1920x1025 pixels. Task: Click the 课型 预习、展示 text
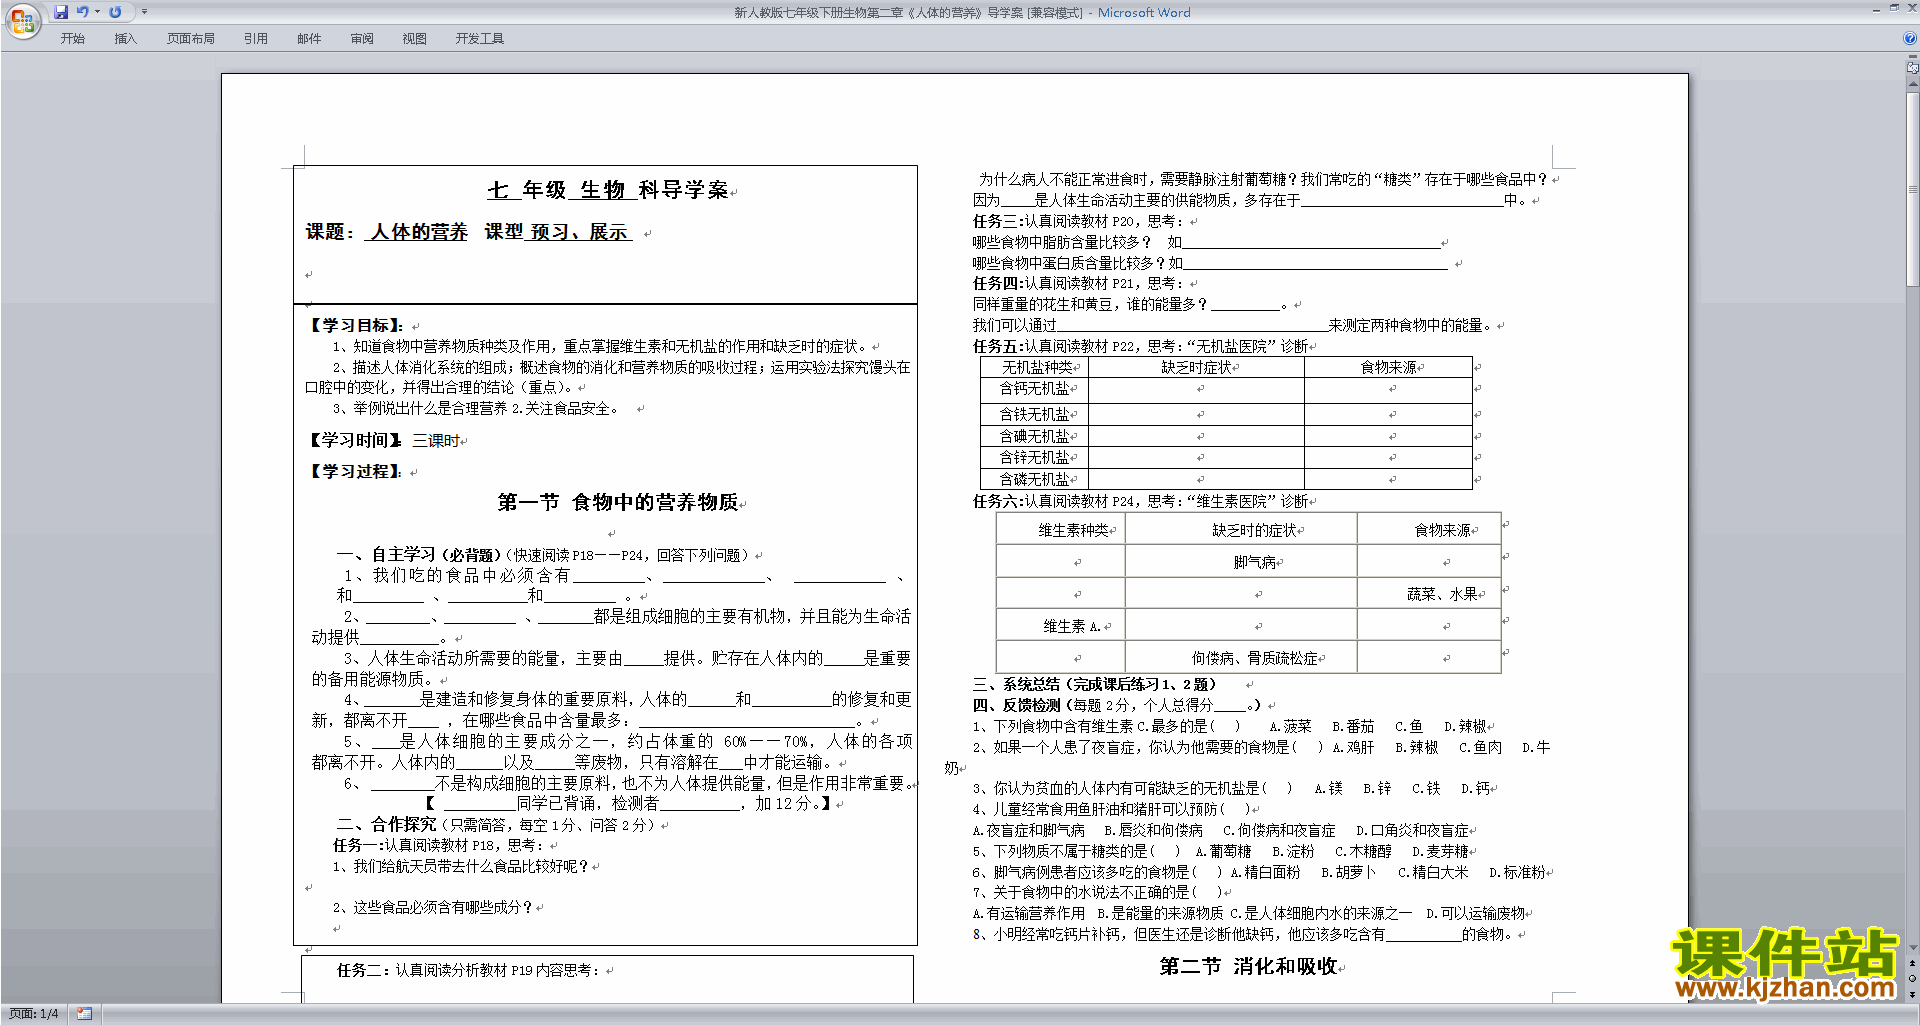558,232
